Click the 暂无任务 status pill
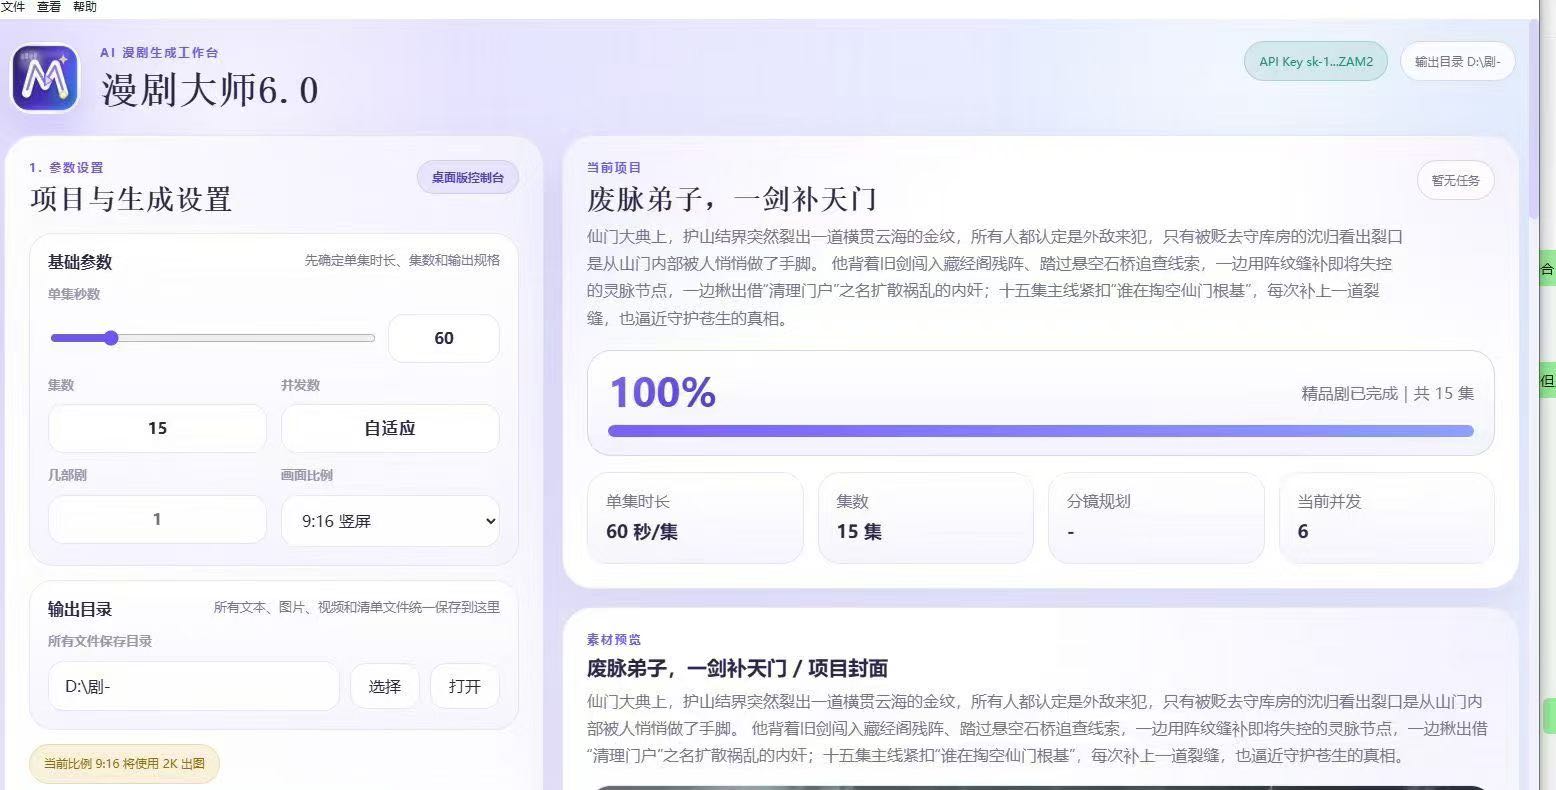The image size is (1556, 790). tap(1455, 180)
